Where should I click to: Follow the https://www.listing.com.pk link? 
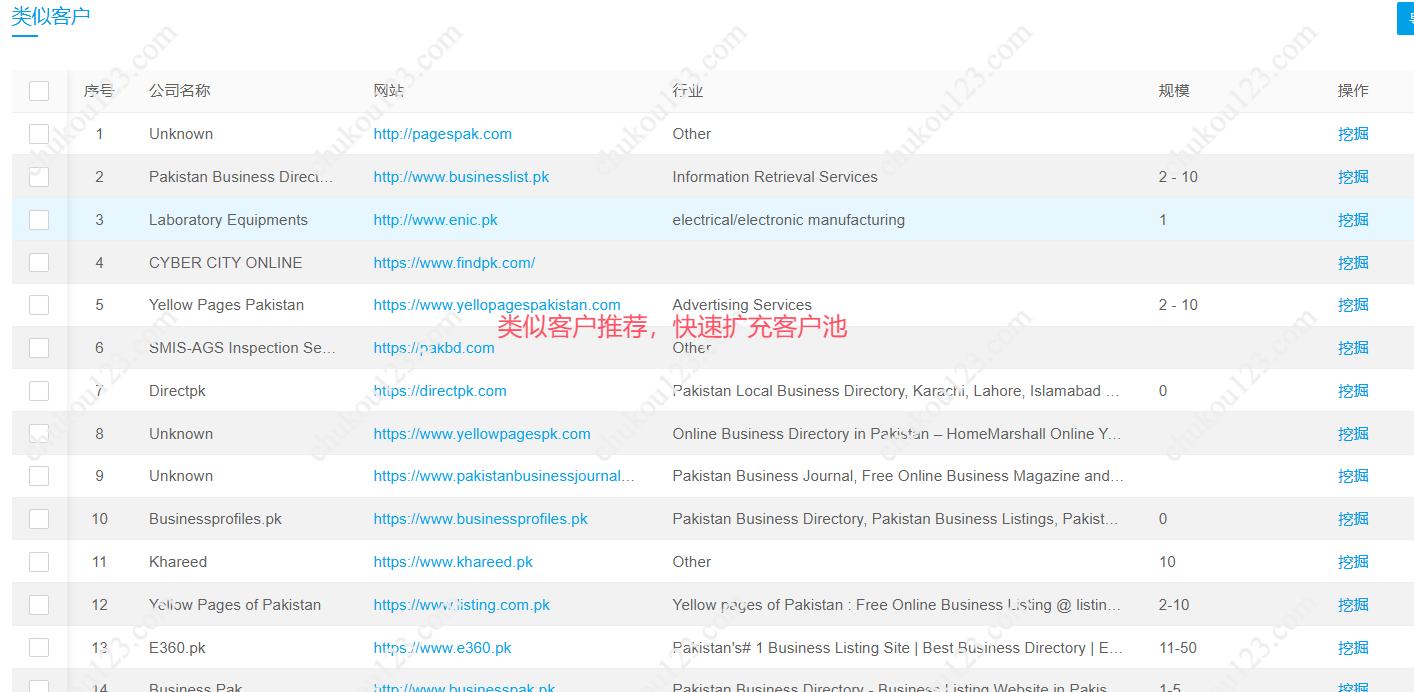(461, 605)
